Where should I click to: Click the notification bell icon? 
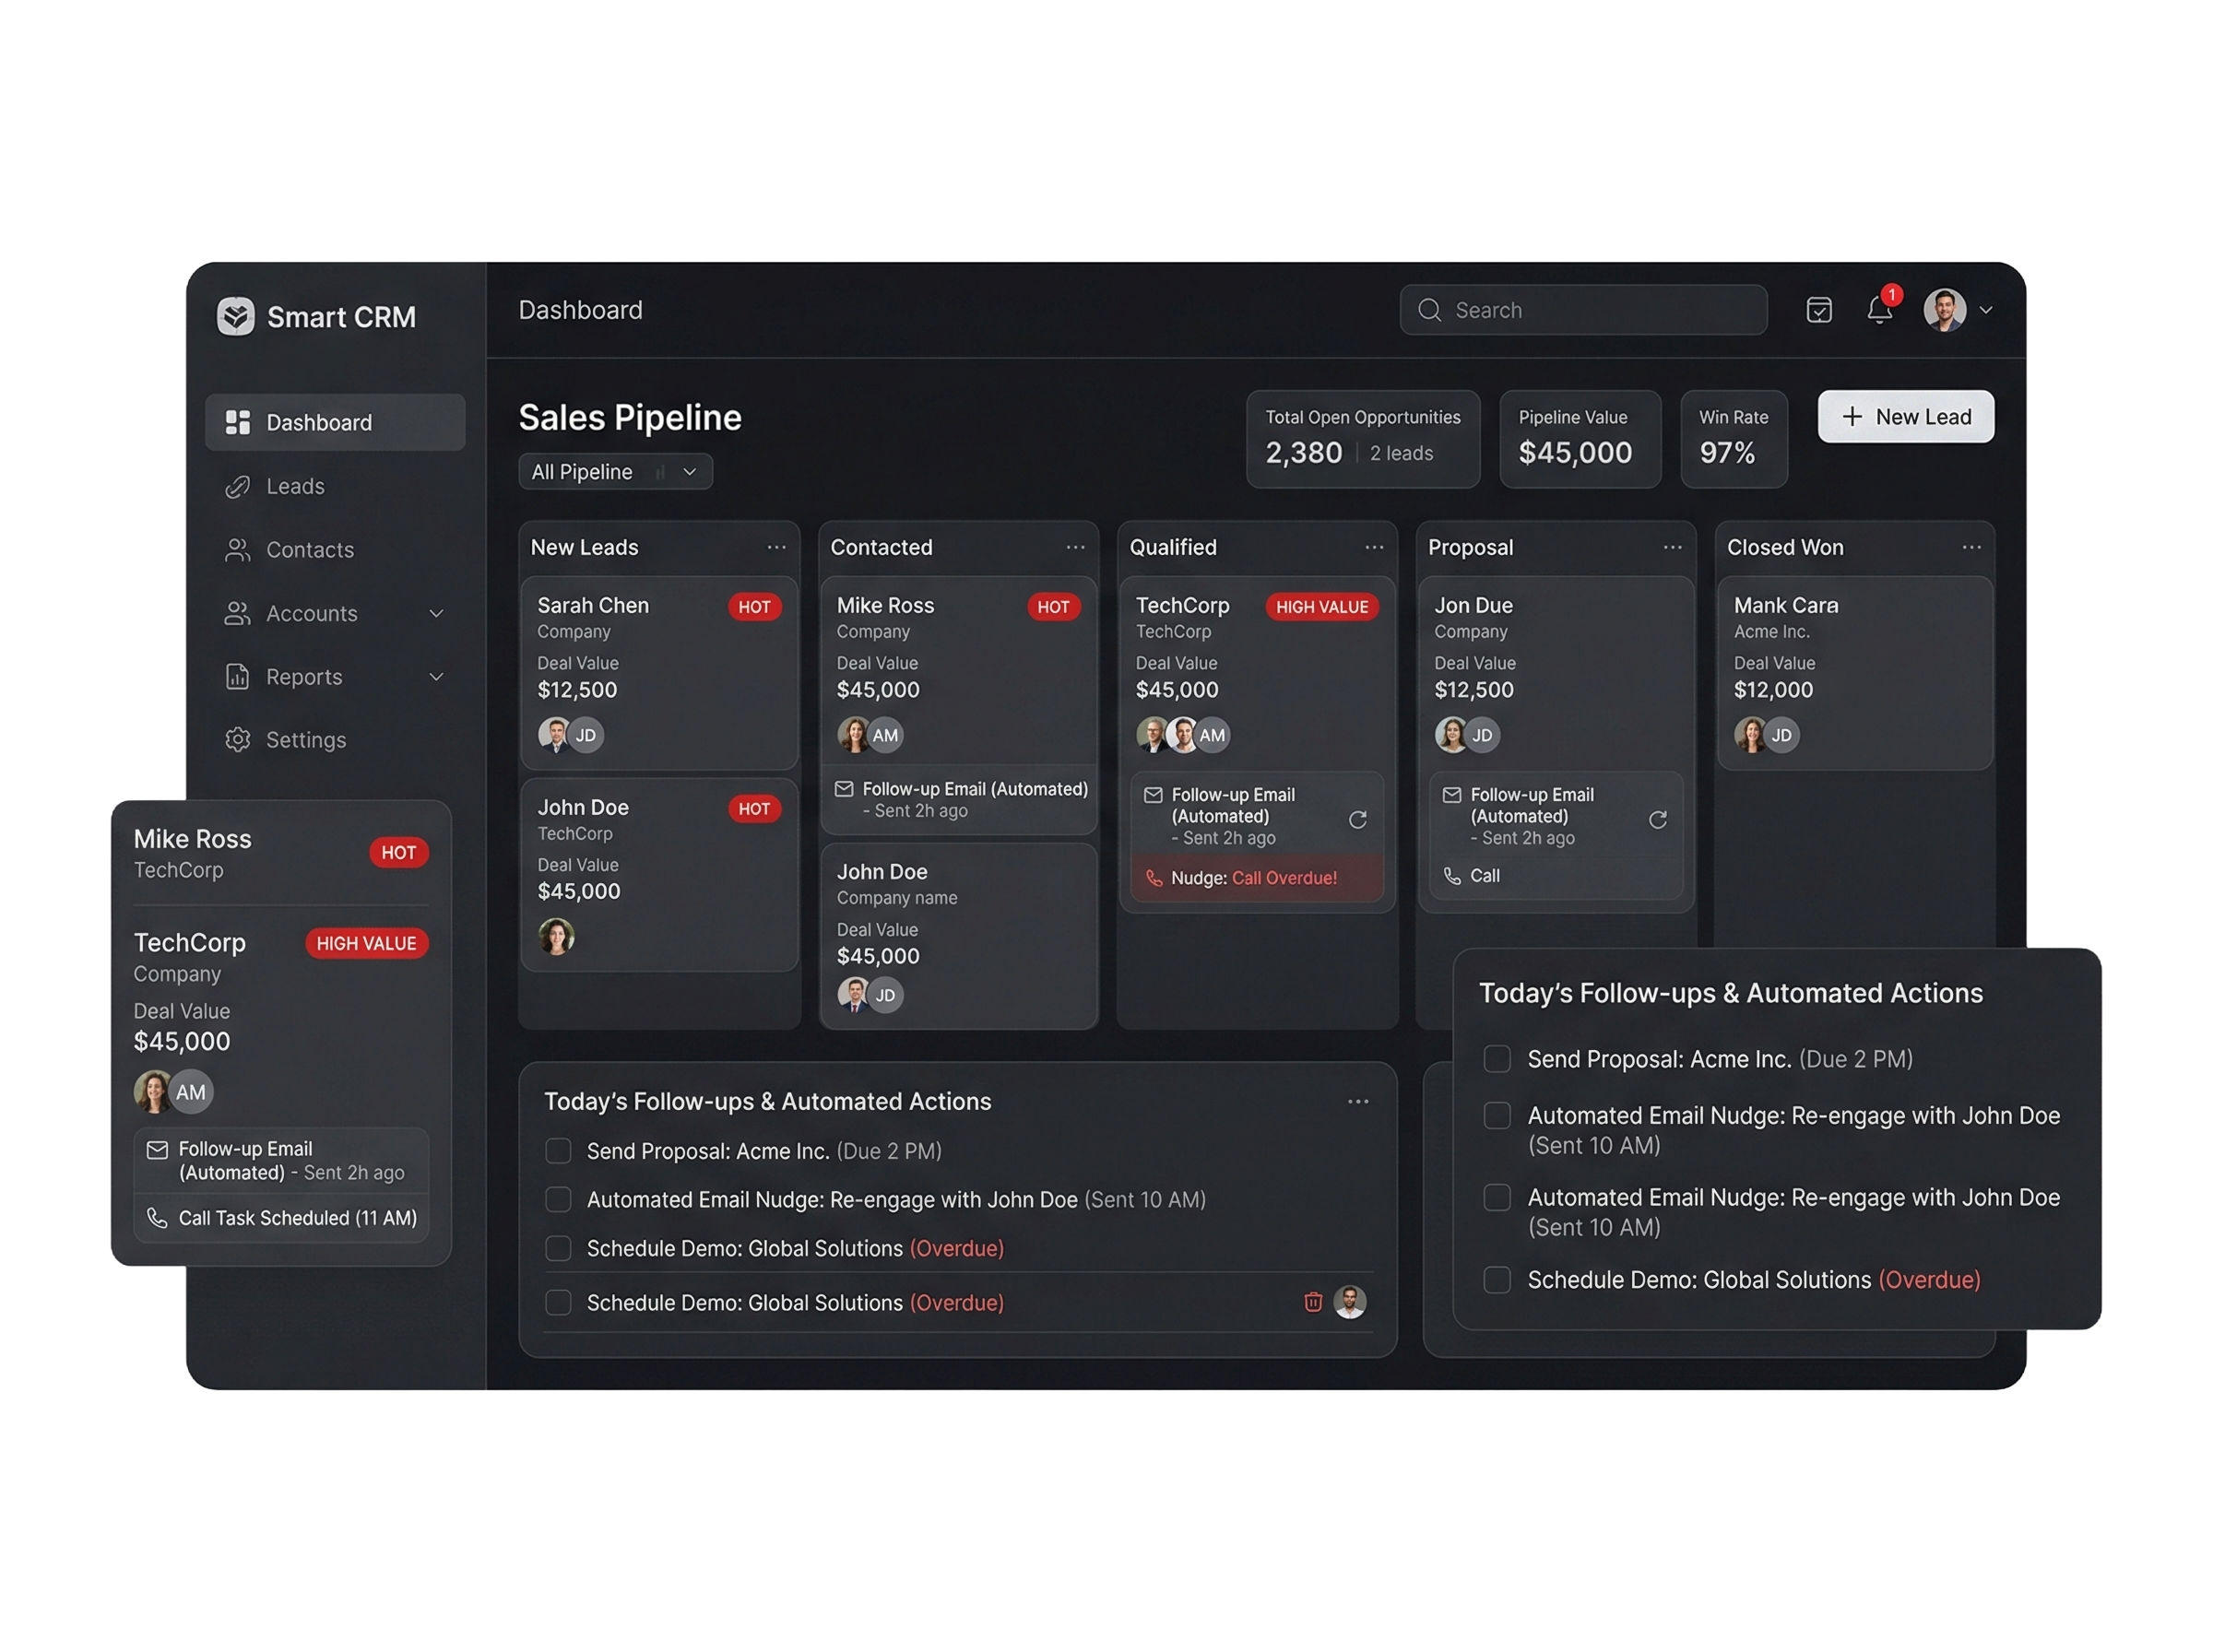(1878, 311)
